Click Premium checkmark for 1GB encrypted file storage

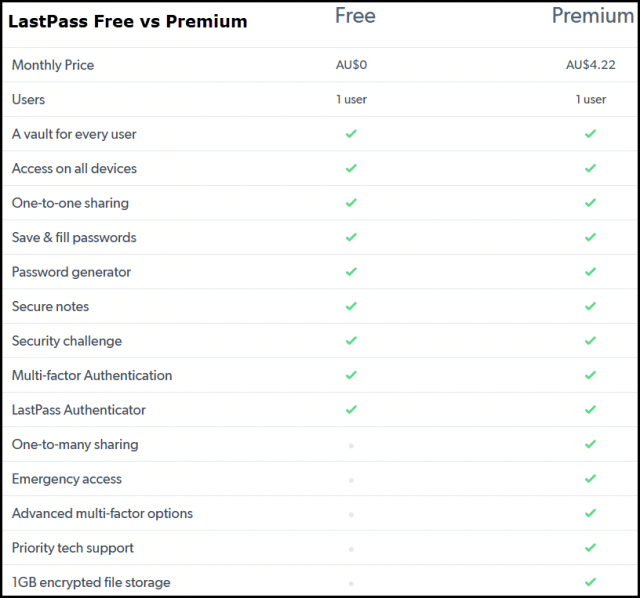pos(590,582)
